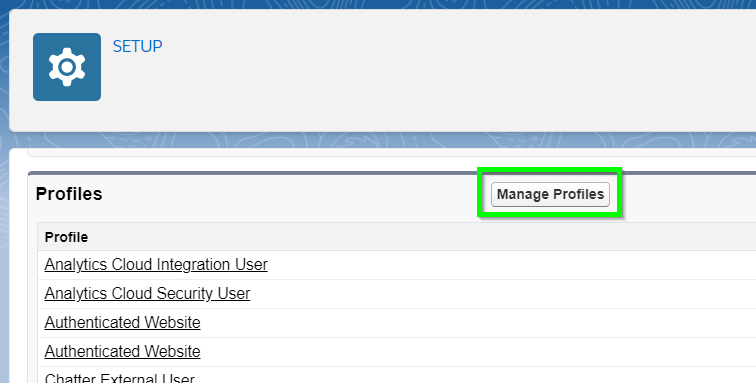Click the Manage Profiles button
Viewport: 756px width, 383px height.
point(550,194)
